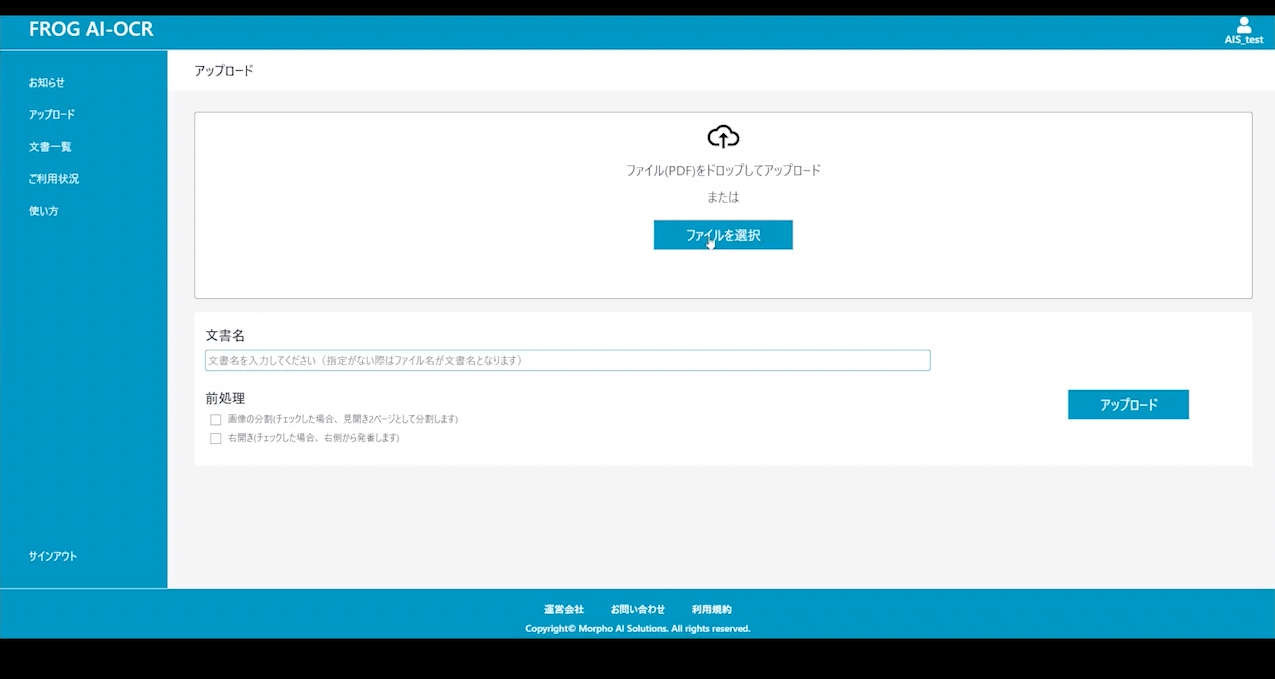Click サインアウト to sign out
The width and height of the screenshot is (1275, 679).
pos(53,556)
